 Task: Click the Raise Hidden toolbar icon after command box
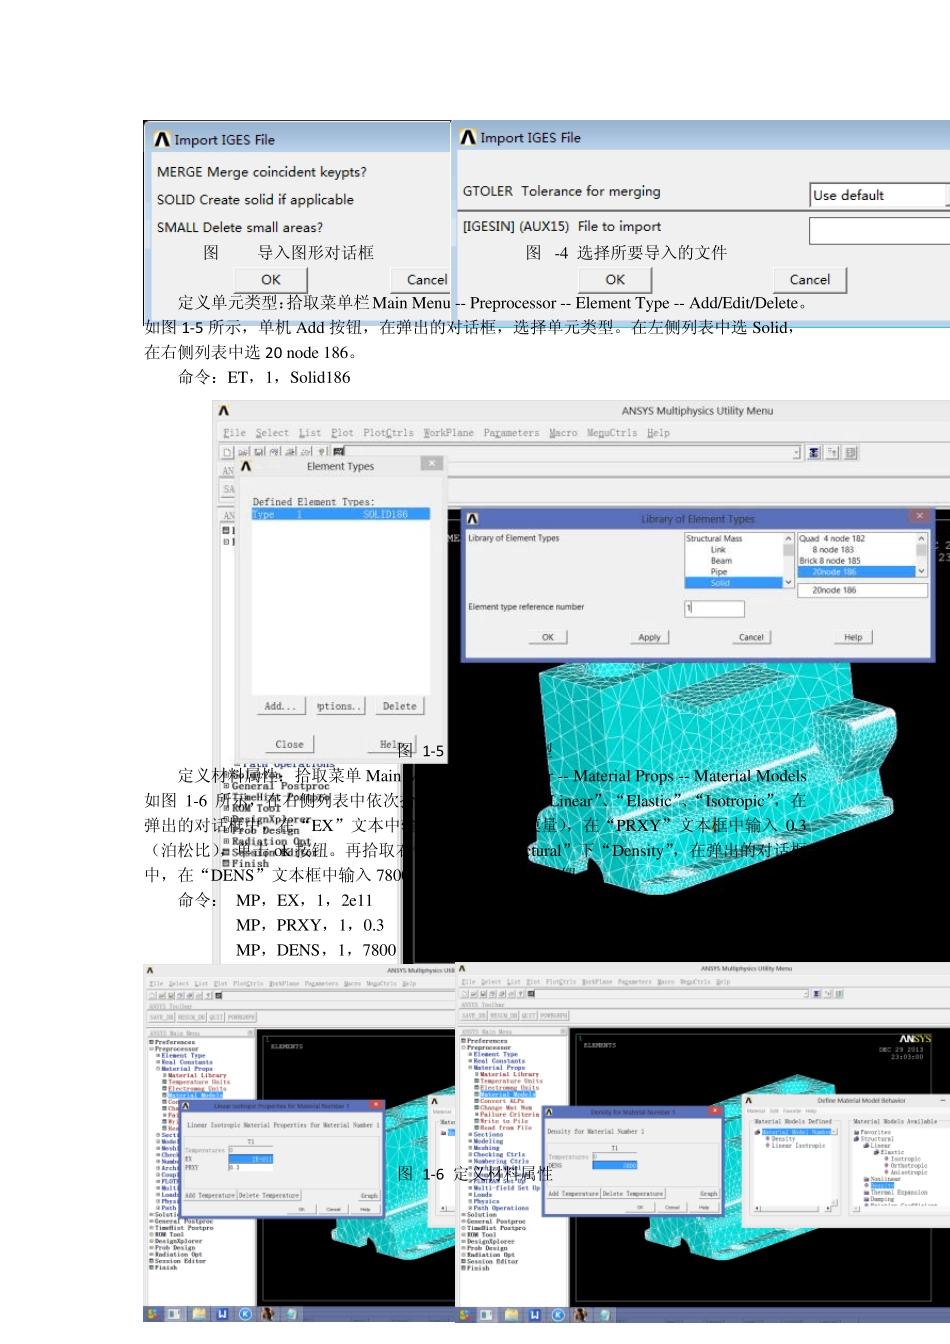point(815,453)
